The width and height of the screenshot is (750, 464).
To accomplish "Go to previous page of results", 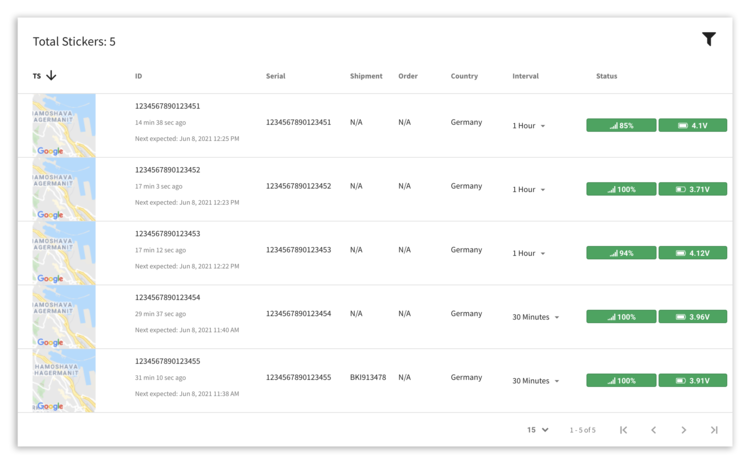I will pos(653,430).
